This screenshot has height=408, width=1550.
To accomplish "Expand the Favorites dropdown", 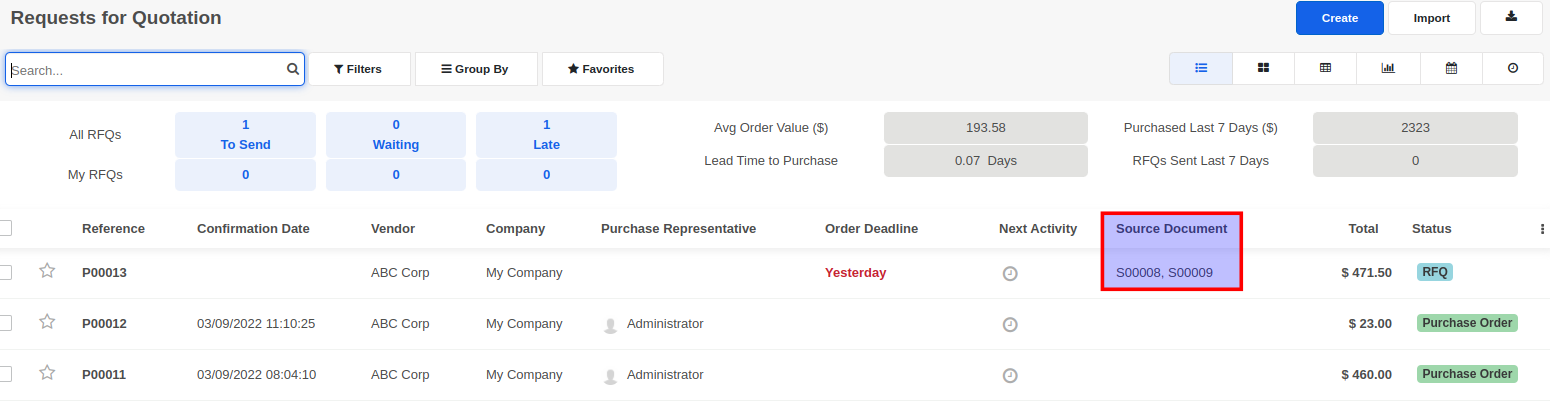I will [x=602, y=69].
